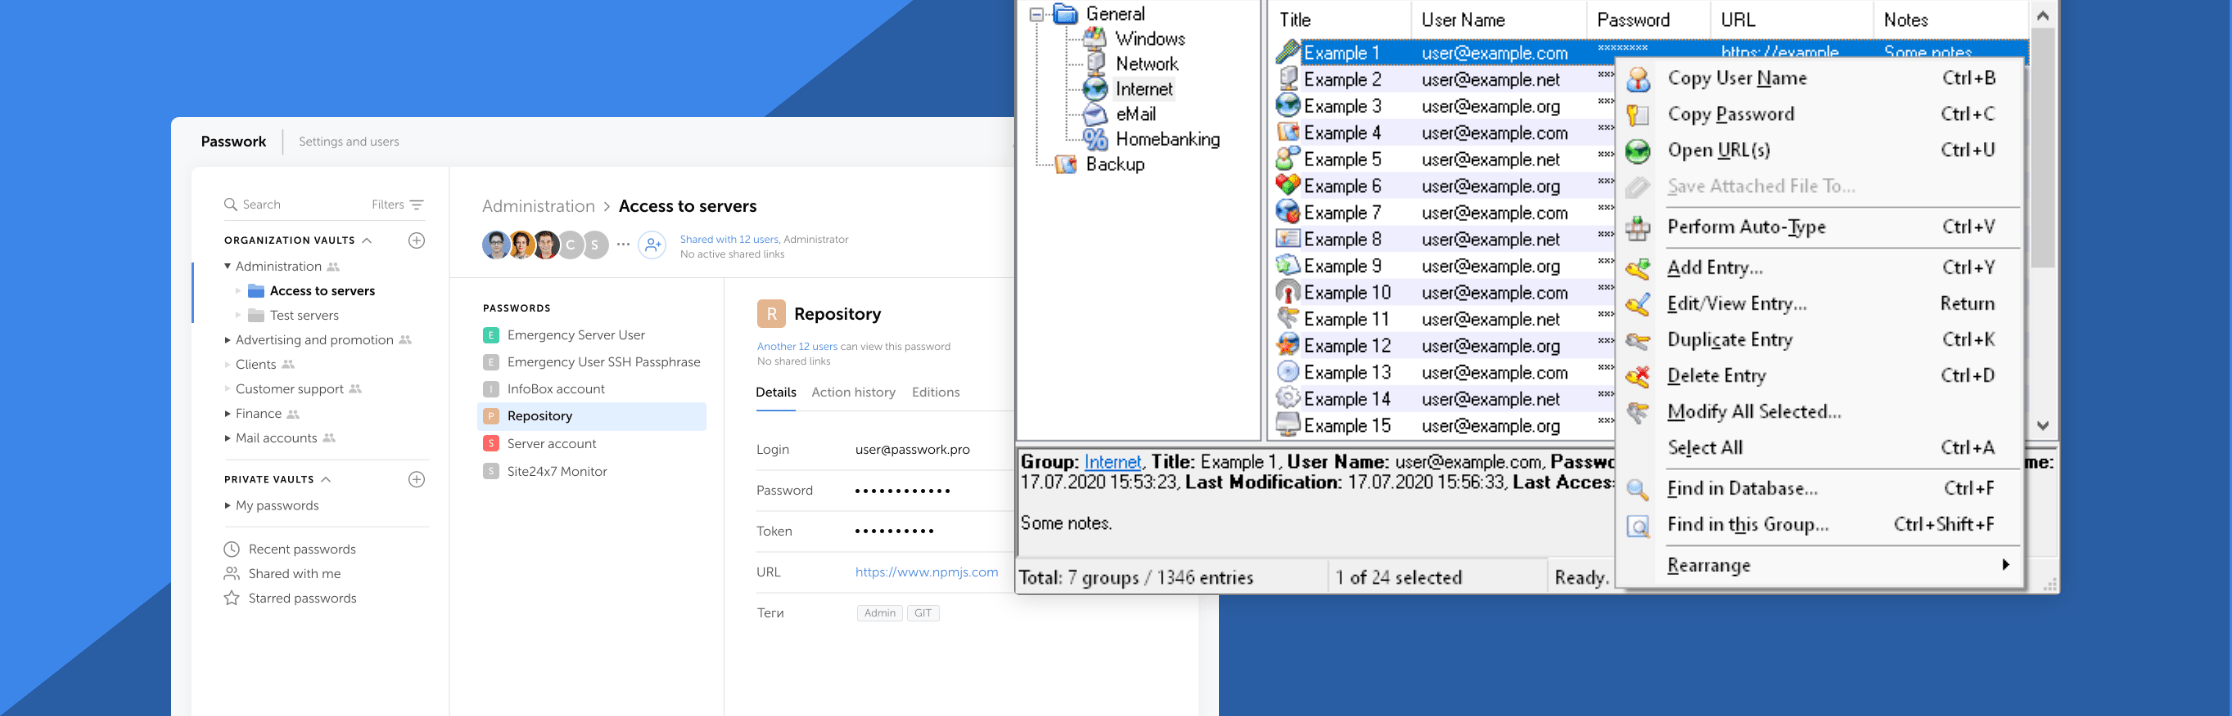The image size is (2232, 716).
Task: Expand the Mail accounts vault
Action: tap(227, 438)
